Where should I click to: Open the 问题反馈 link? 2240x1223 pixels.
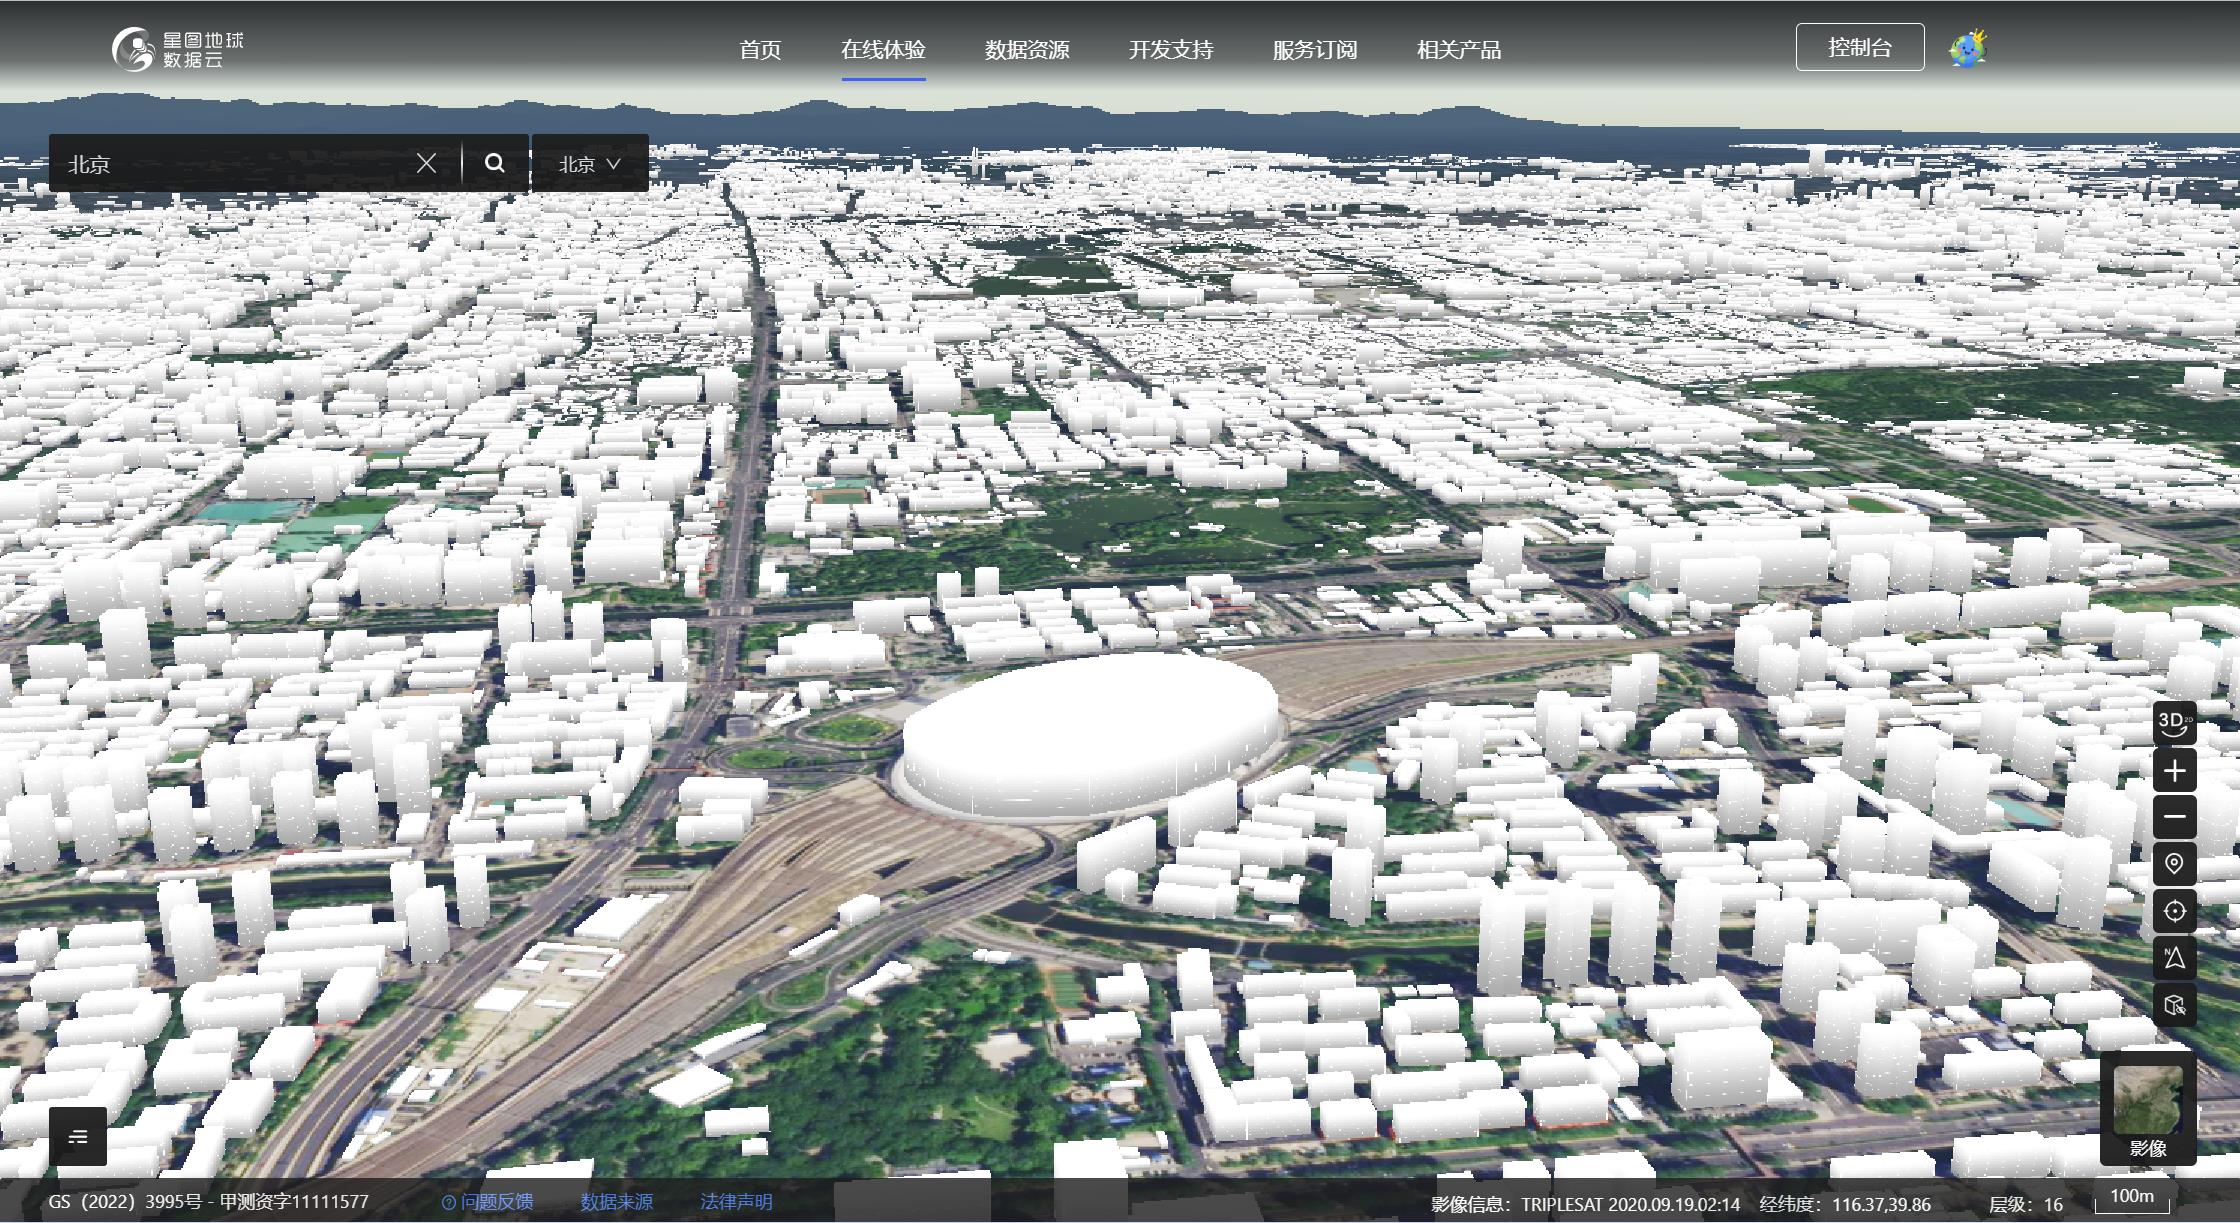point(497,1202)
